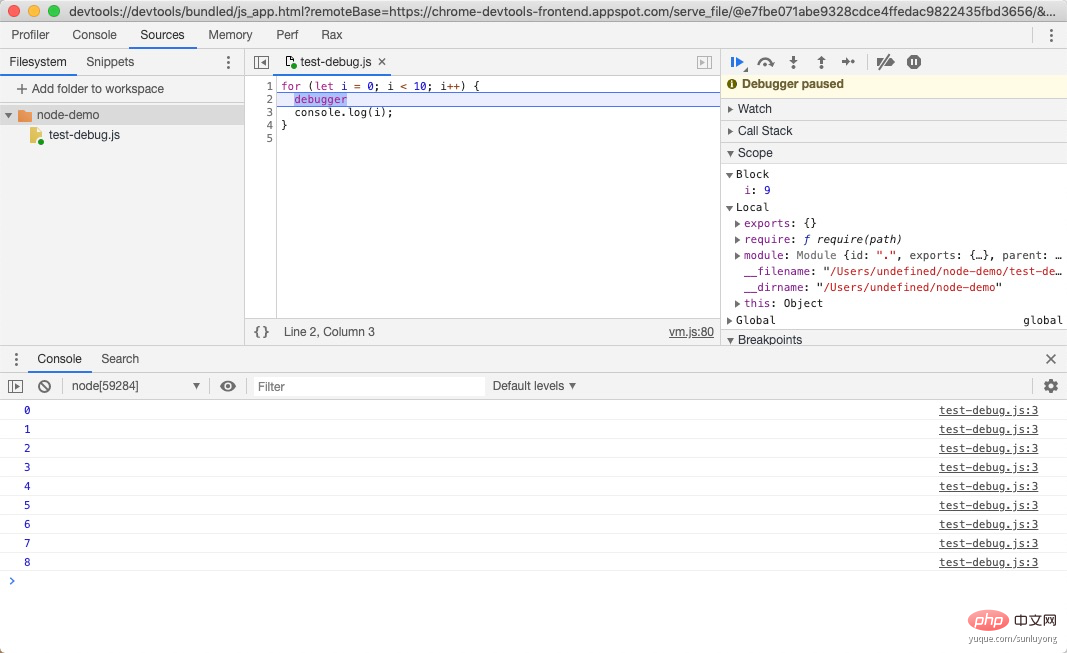Toggle pause on exceptions

pos(914,62)
